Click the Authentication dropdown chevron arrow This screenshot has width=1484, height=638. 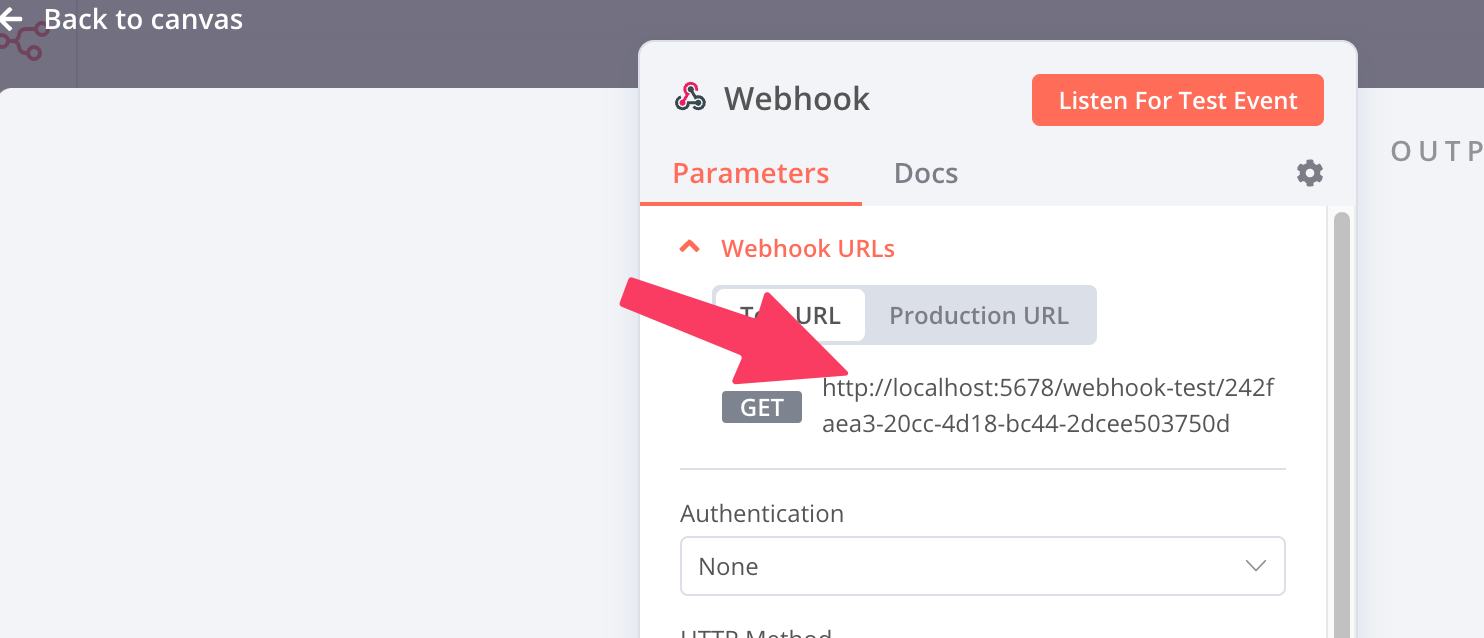coord(1256,567)
